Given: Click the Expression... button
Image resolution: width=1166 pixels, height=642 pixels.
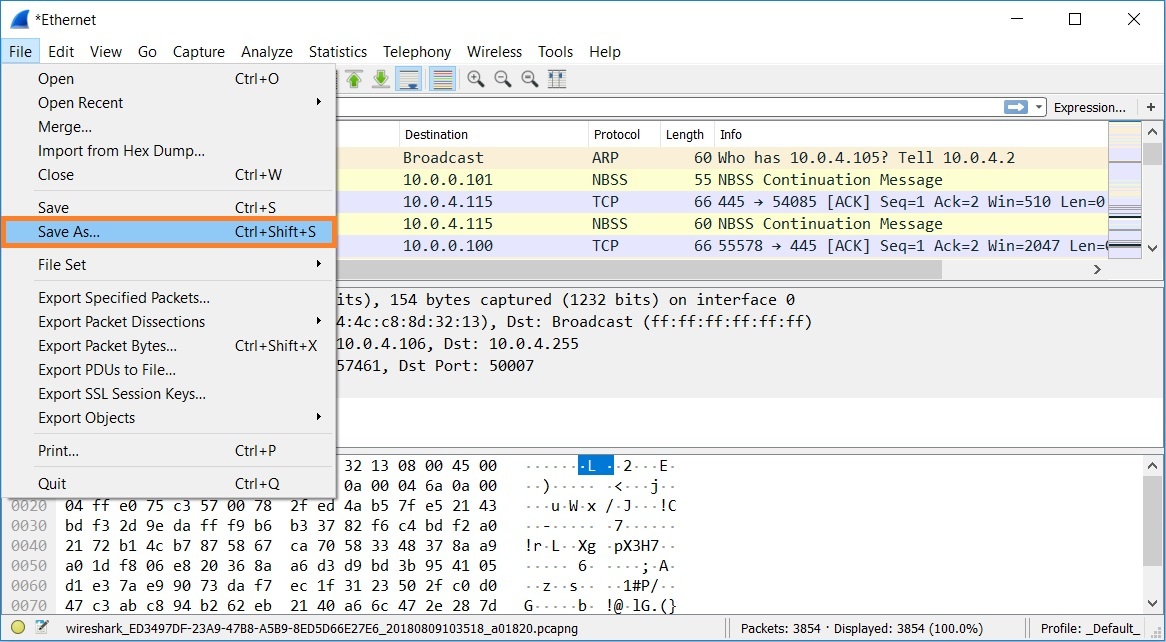Looking at the screenshot, I should [x=1090, y=107].
